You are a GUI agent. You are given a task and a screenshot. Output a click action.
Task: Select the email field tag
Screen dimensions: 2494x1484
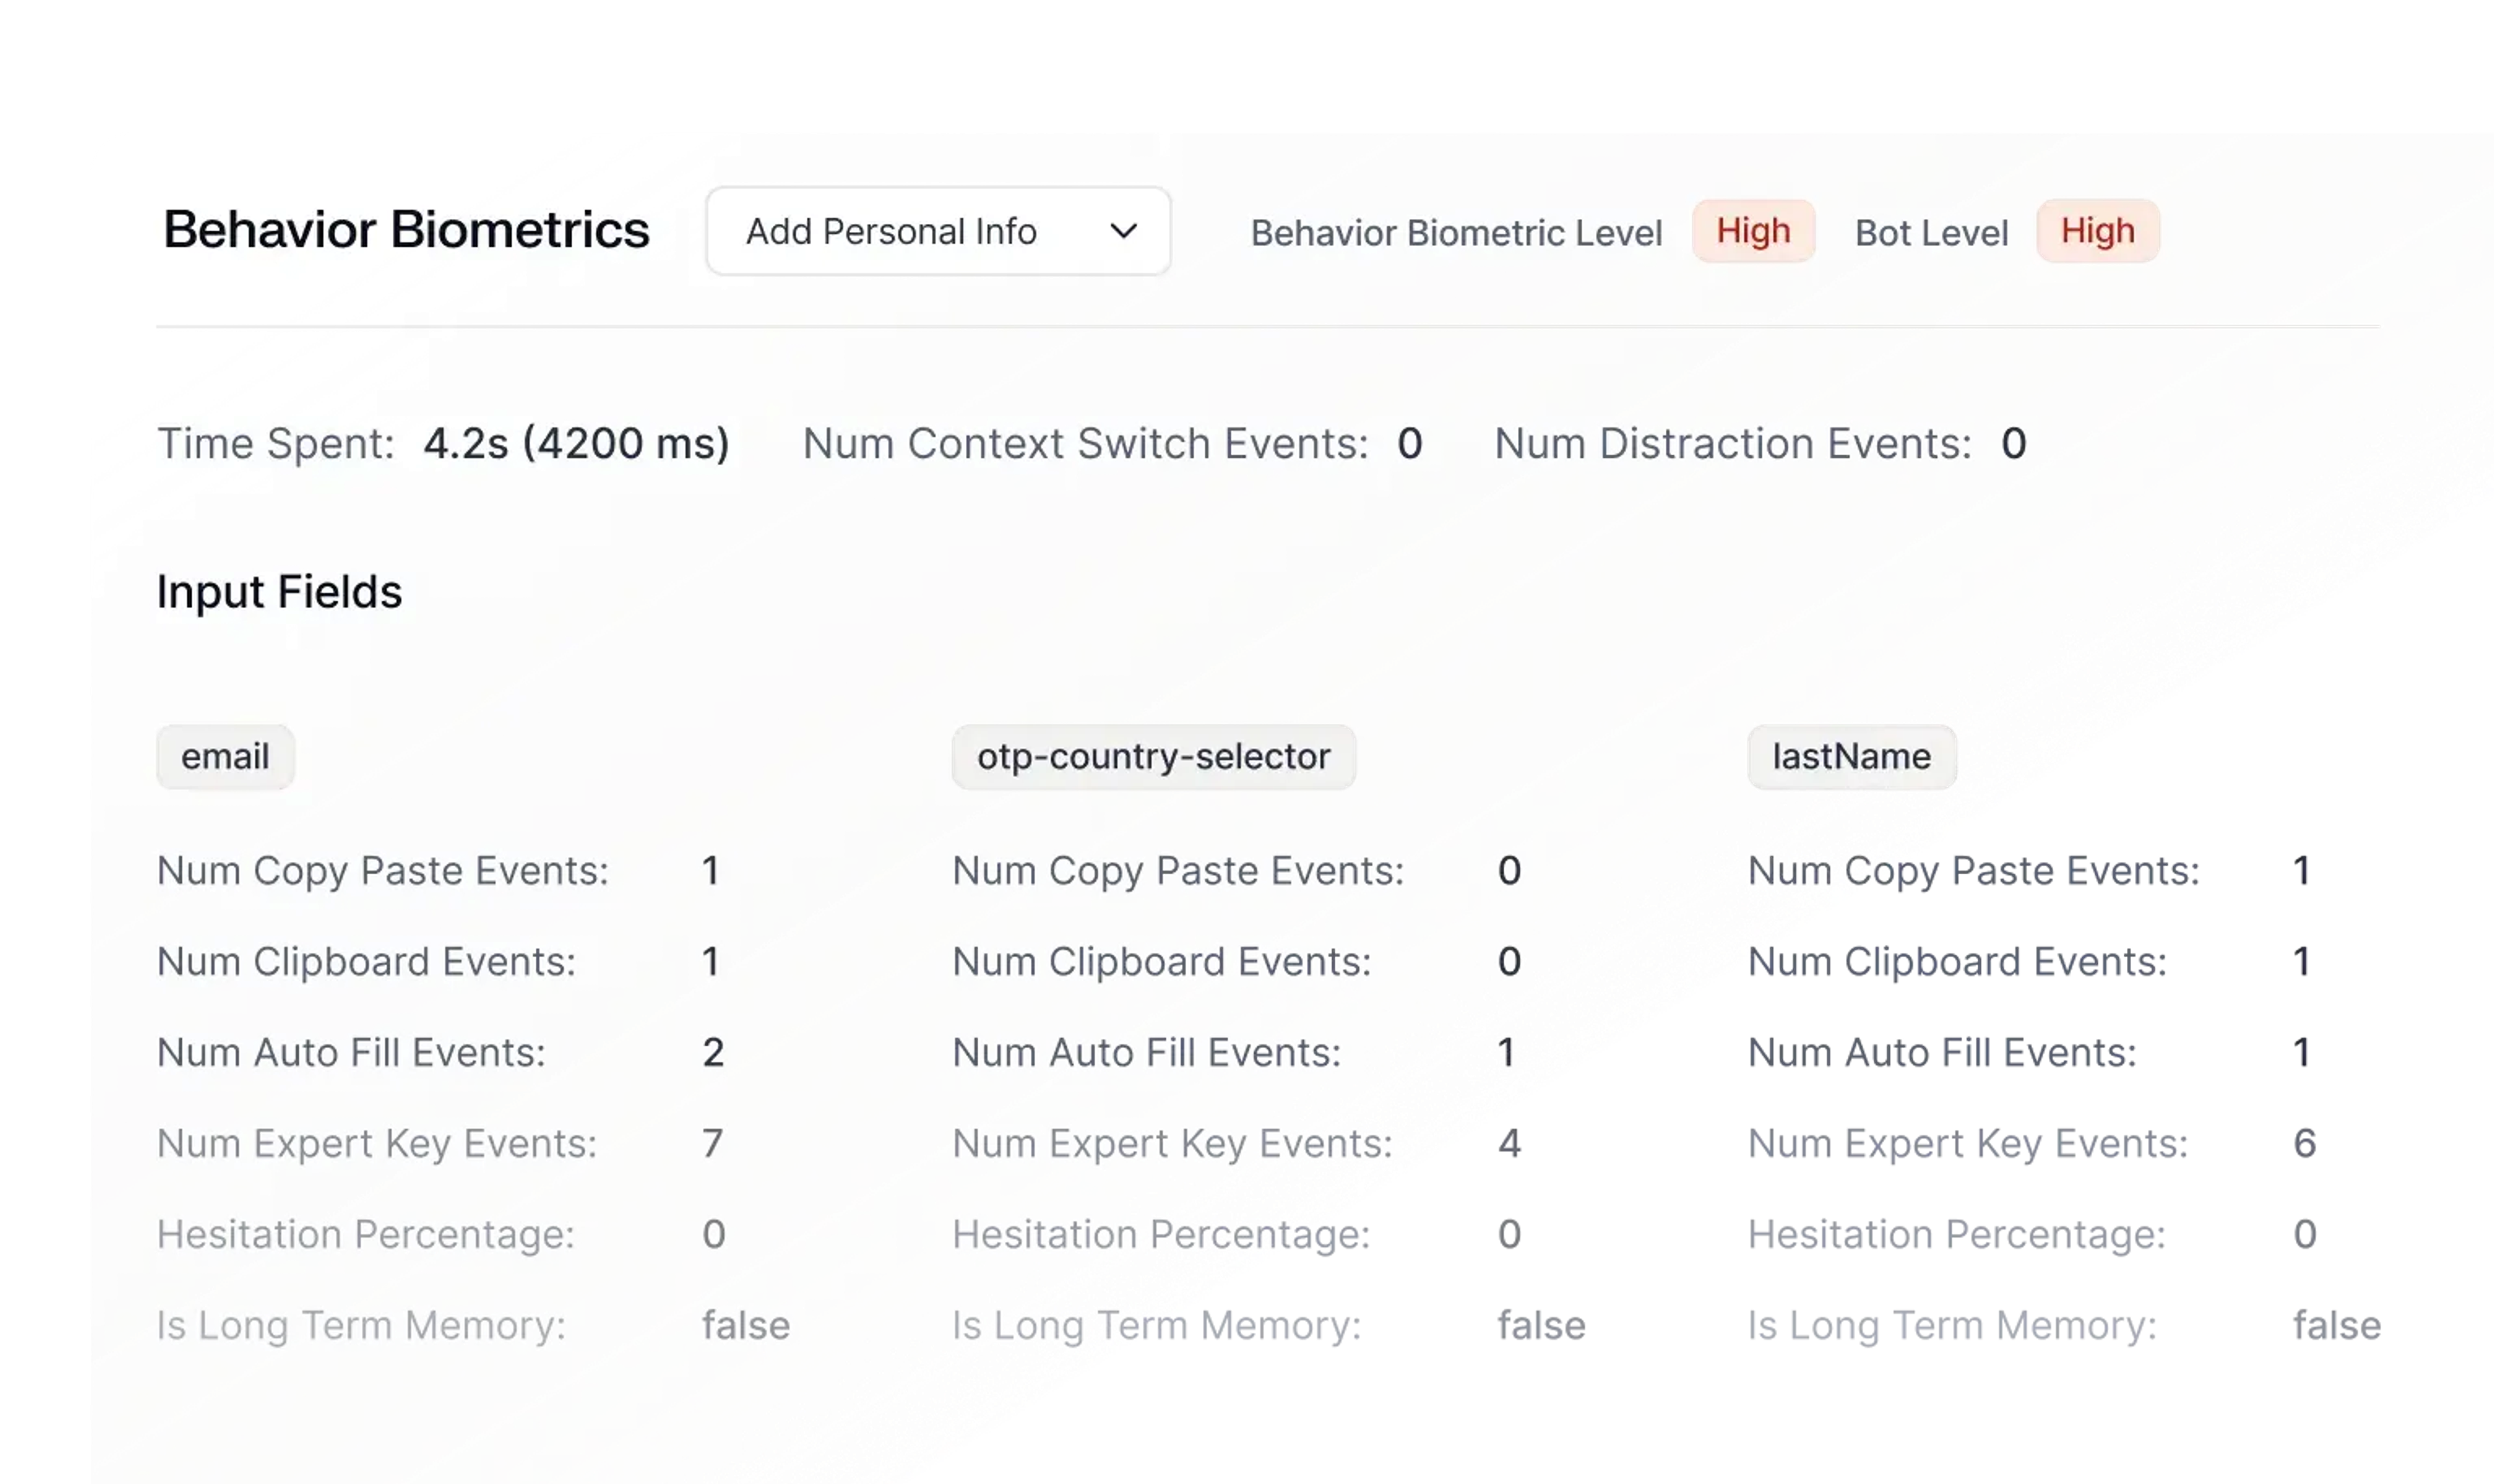tap(225, 757)
